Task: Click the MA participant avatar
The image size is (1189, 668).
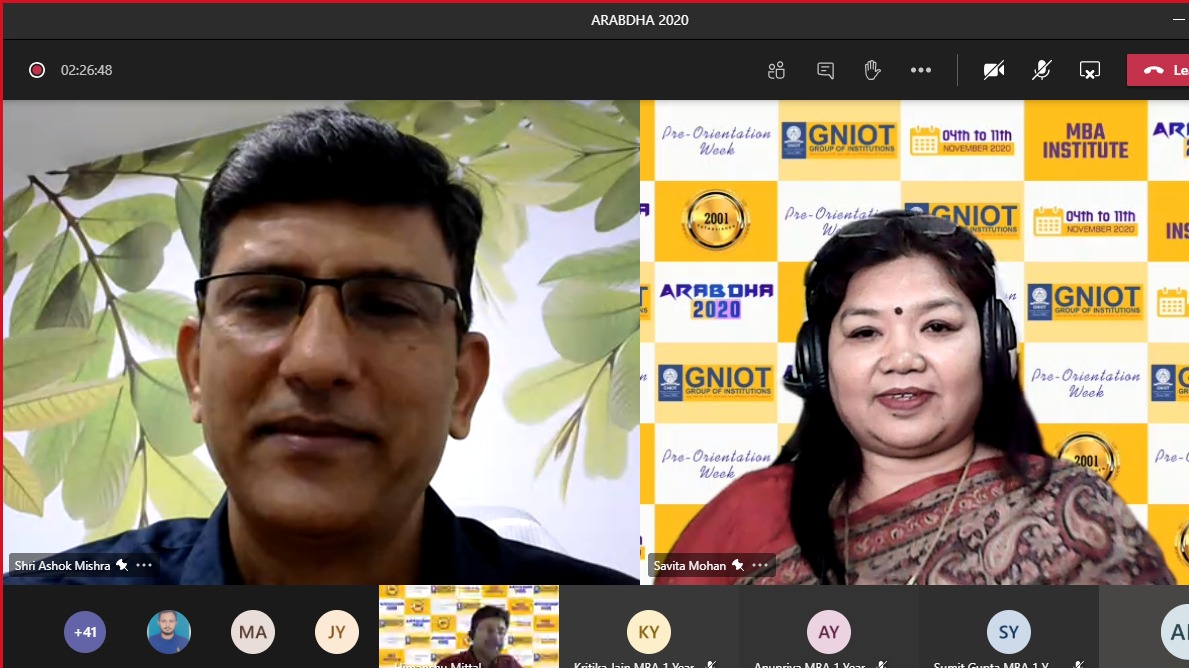Action: [x=253, y=632]
